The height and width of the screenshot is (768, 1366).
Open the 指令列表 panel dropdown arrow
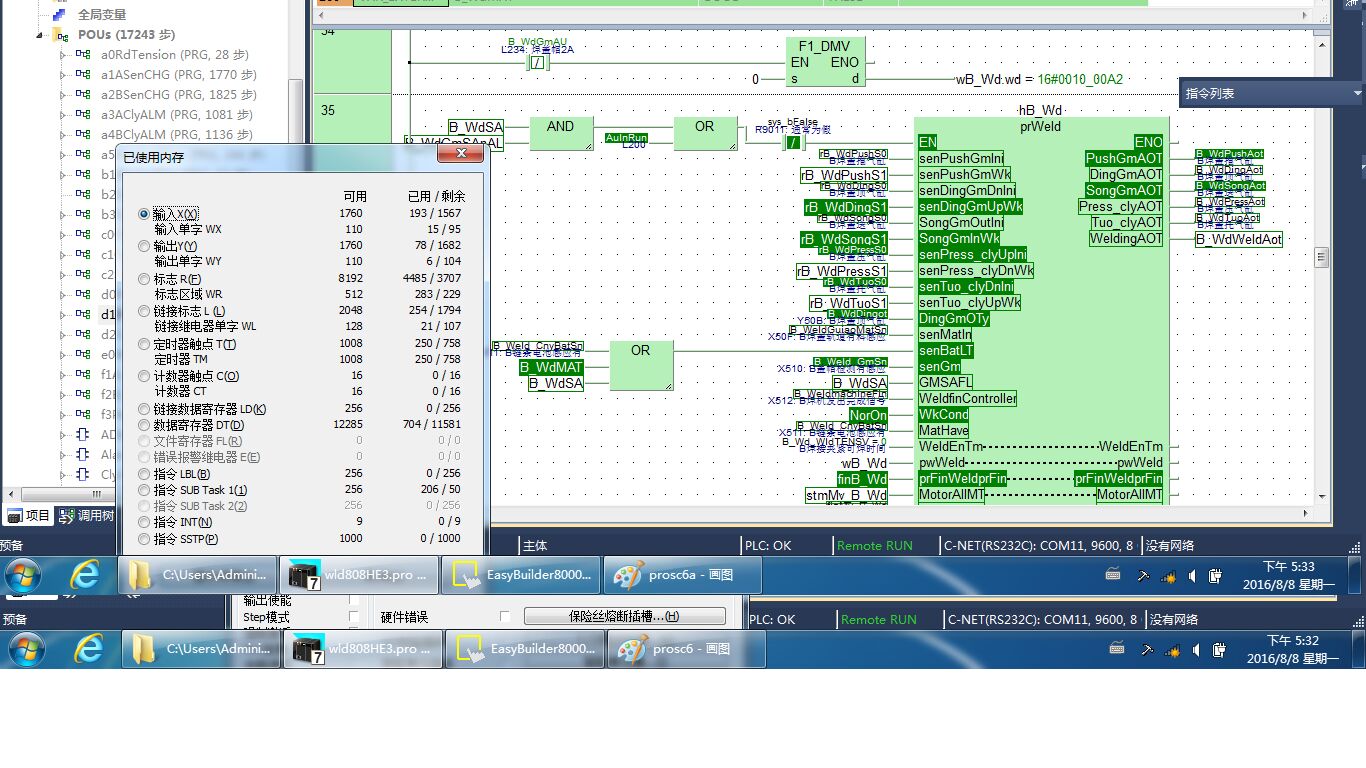(x=1356, y=93)
